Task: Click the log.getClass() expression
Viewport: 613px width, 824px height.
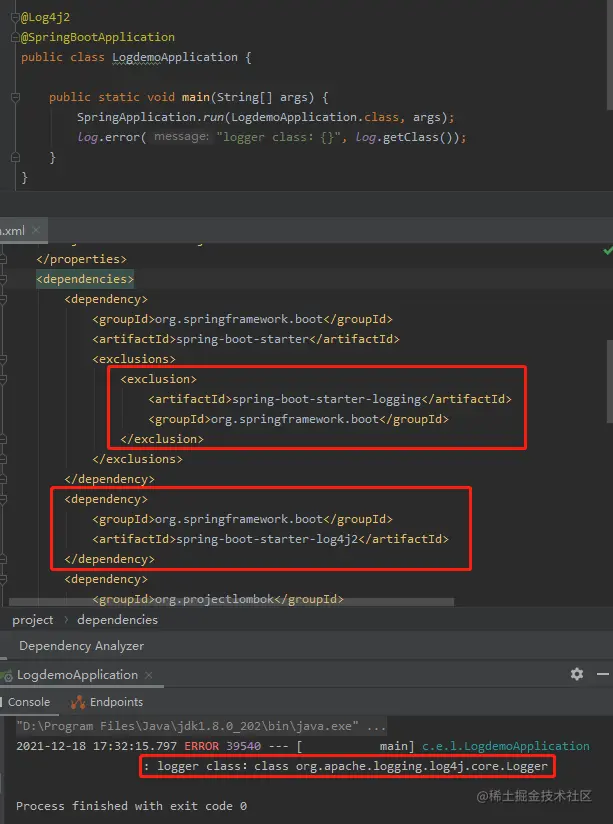Action: [x=407, y=137]
